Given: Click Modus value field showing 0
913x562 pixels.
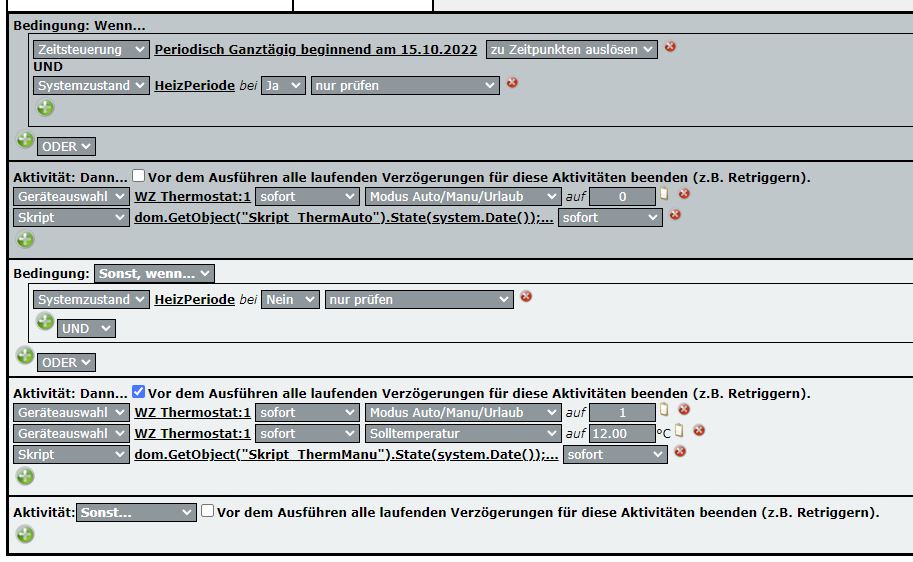Looking at the screenshot, I should 622,197.
